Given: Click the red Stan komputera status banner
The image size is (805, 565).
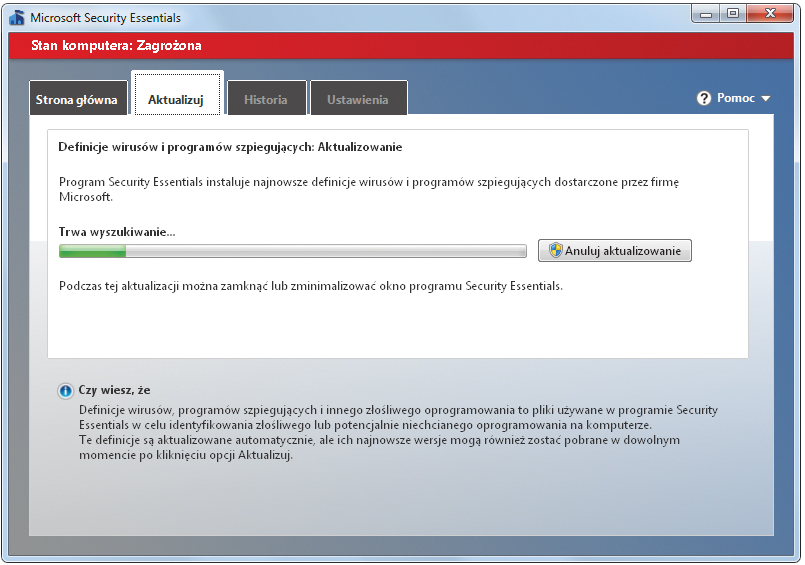Looking at the screenshot, I should [x=400, y=46].
